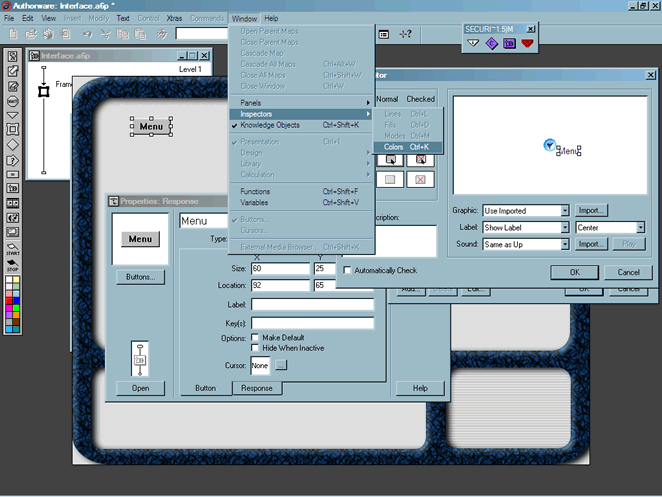Open the Graphic 'Use Imported' dropdown
The width and height of the screenshot is (662, 497).
click(565, 210)
